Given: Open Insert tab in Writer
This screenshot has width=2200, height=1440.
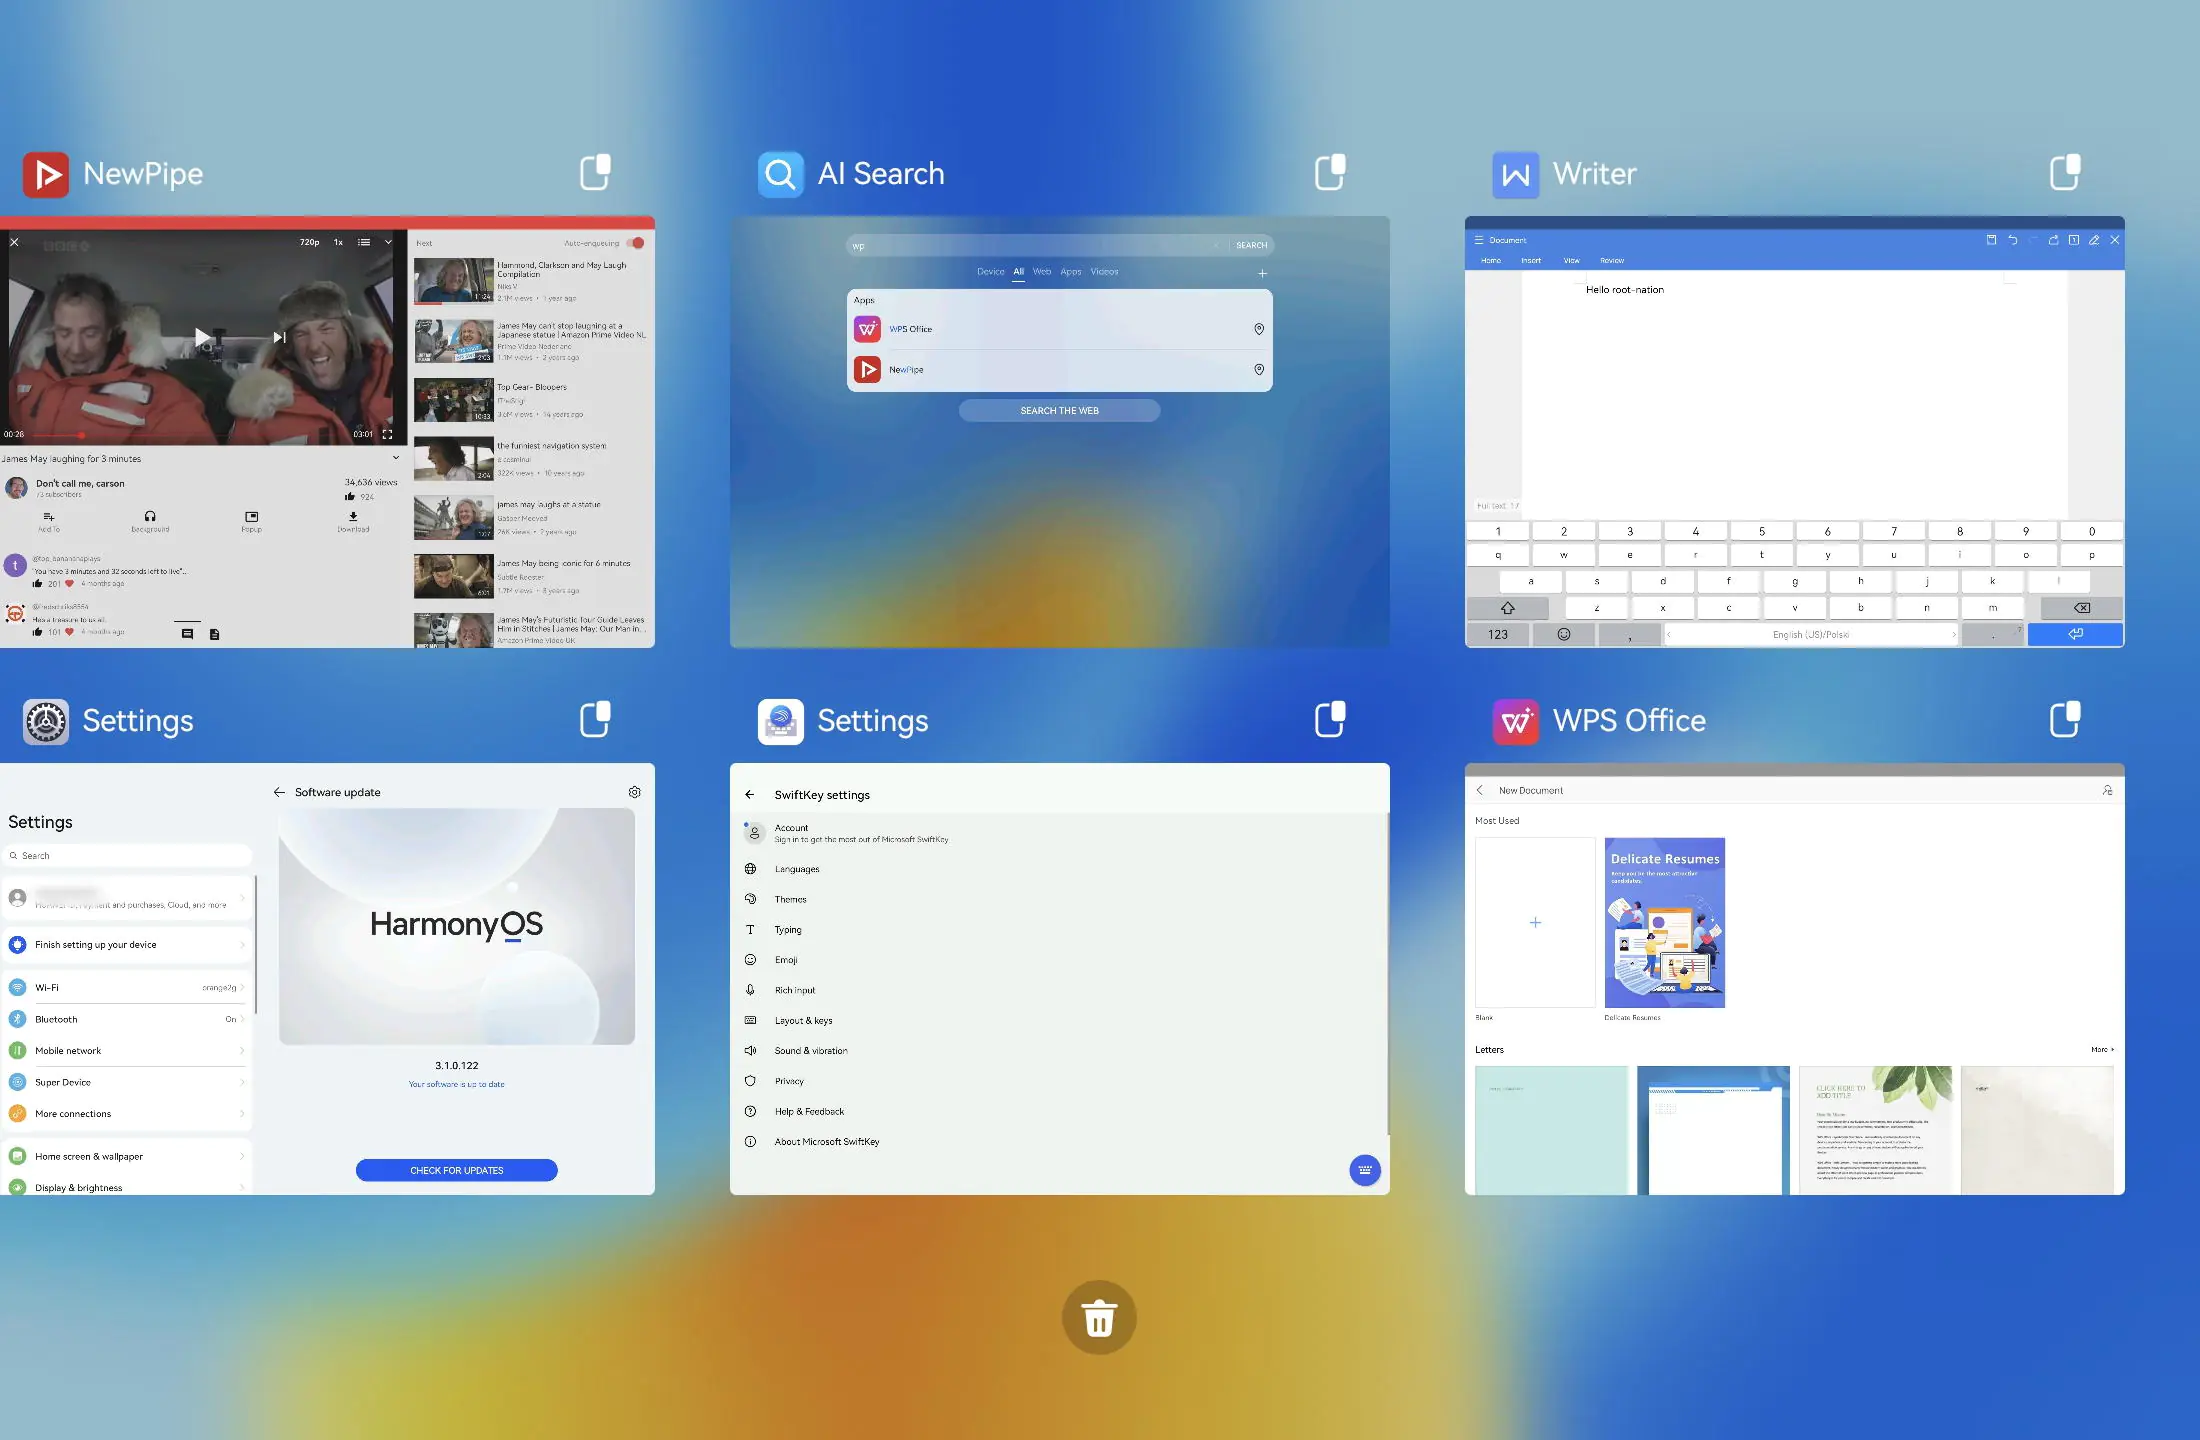Looking at the screenshot, I should coord(1531,261).
